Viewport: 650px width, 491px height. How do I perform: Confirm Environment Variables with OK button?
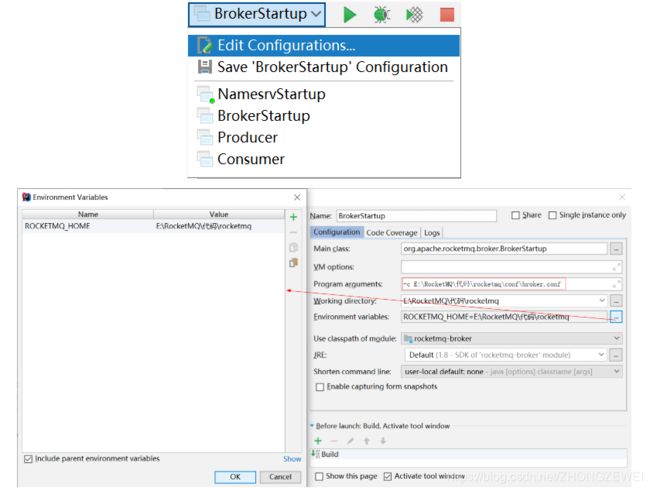click(x=235, y=477)
